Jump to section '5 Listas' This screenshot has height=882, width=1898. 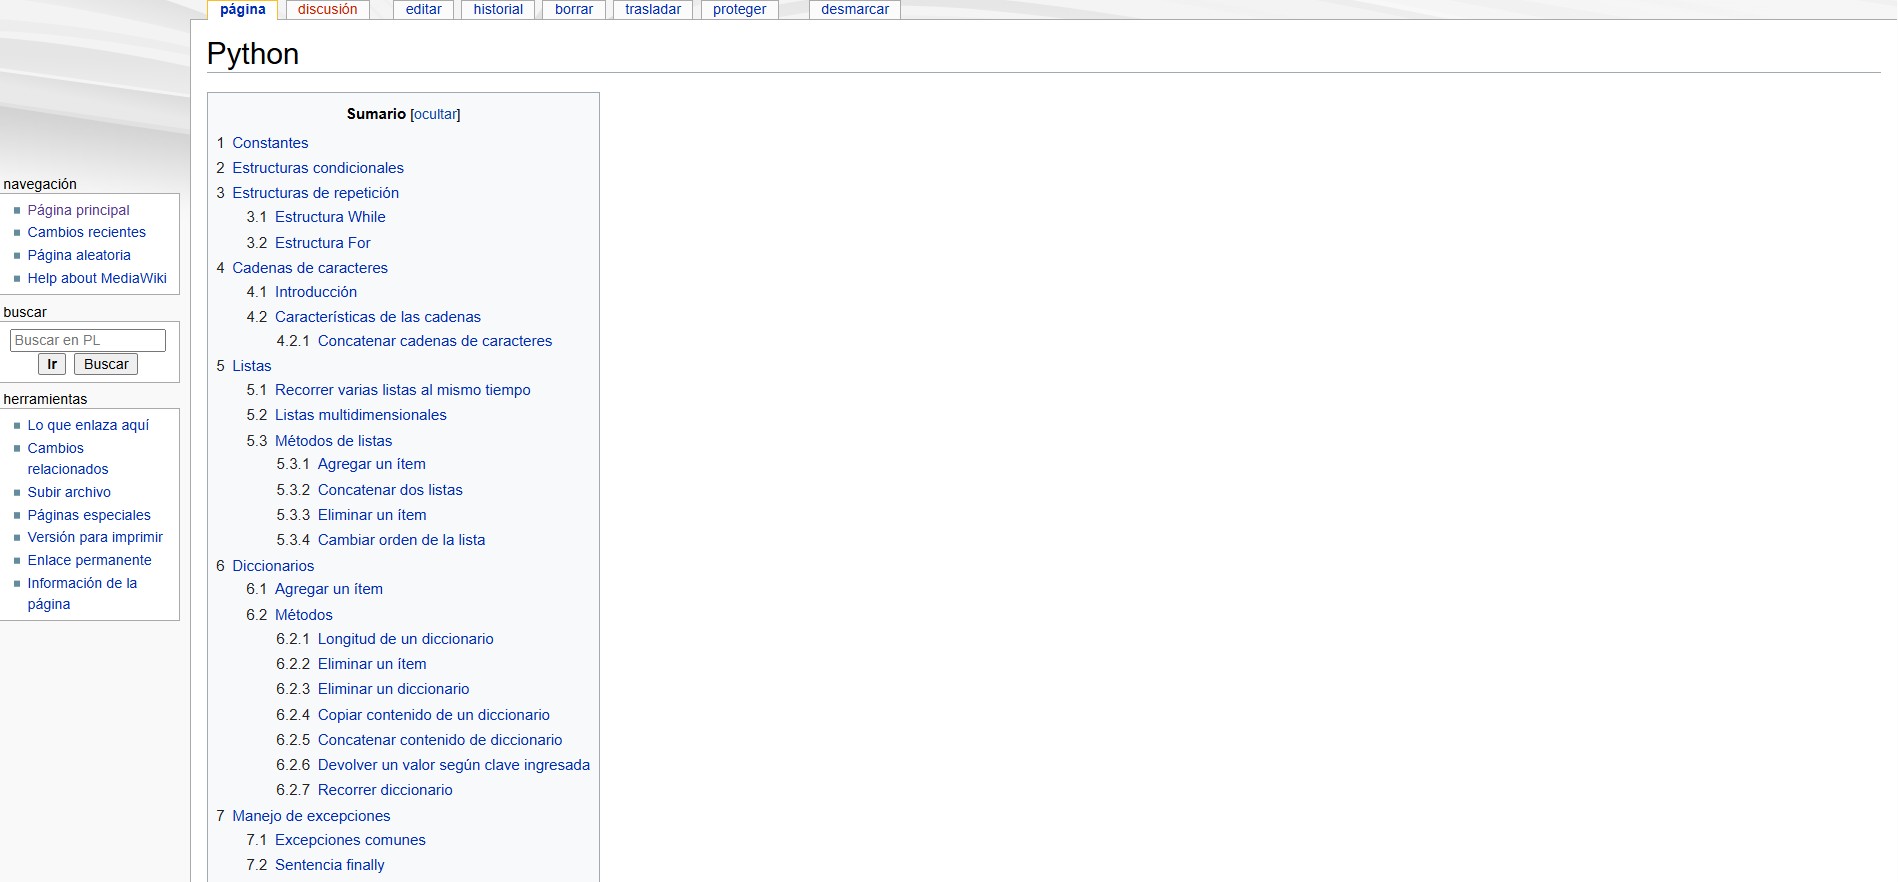244,366
